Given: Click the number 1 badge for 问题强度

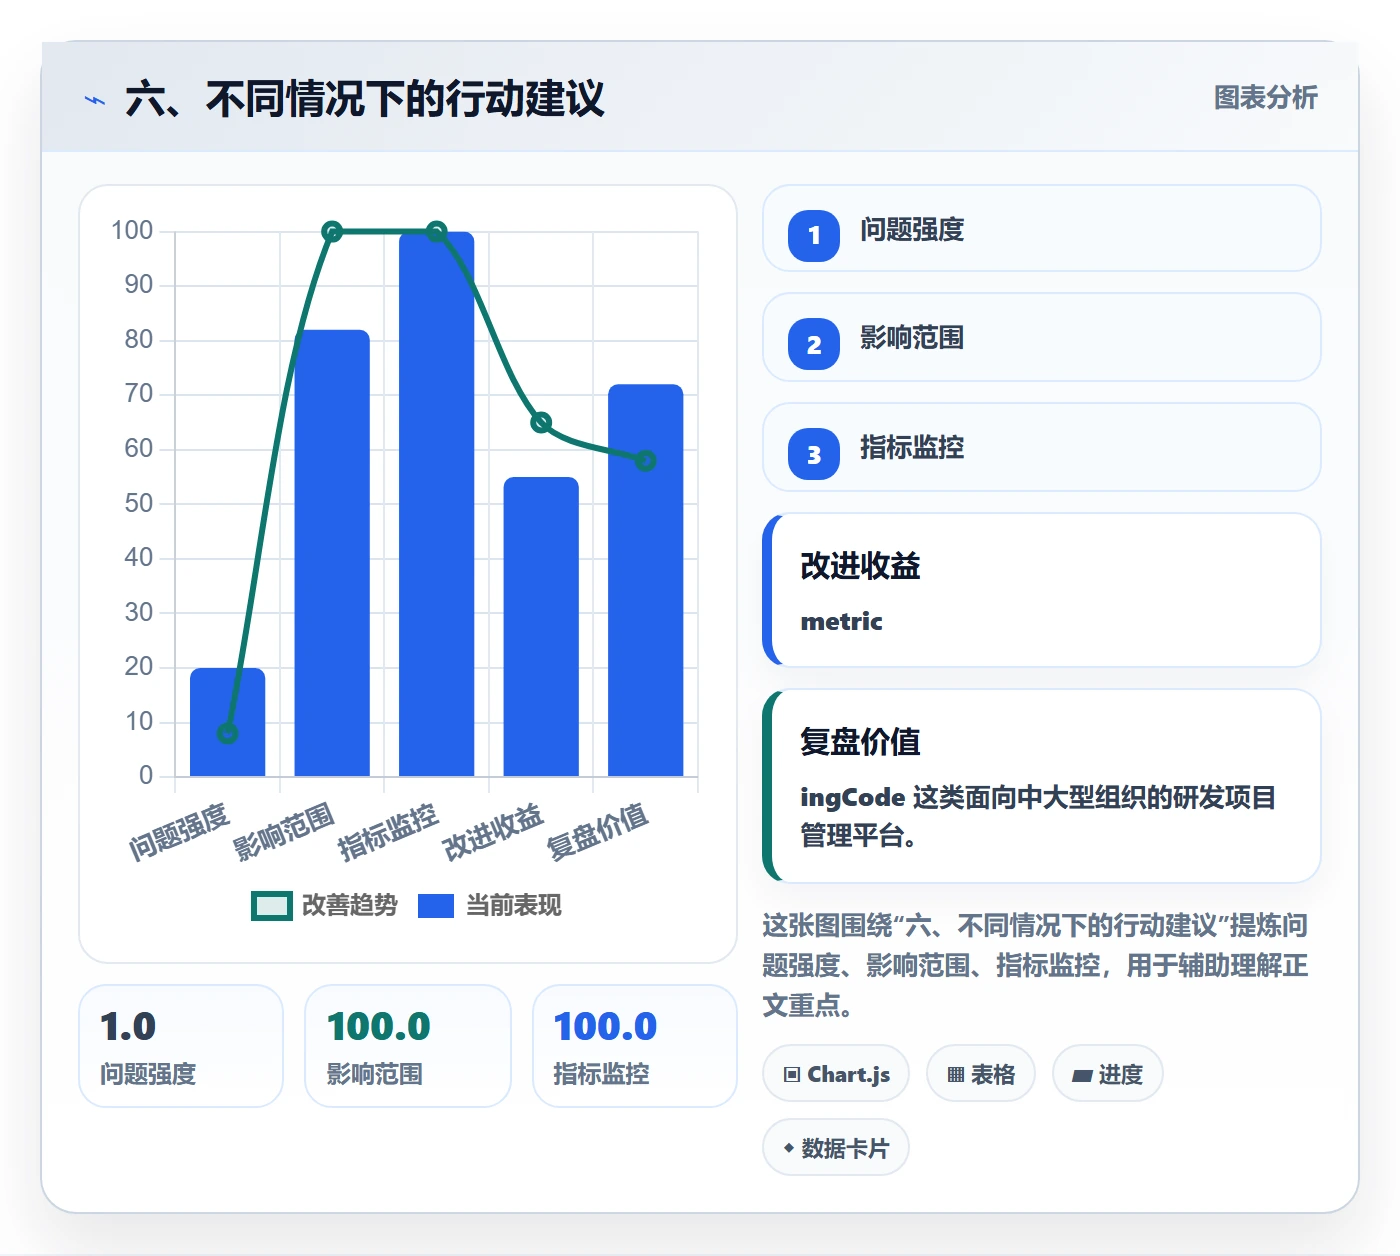Looking at the screenshot, I should click(x=814, y=236).
